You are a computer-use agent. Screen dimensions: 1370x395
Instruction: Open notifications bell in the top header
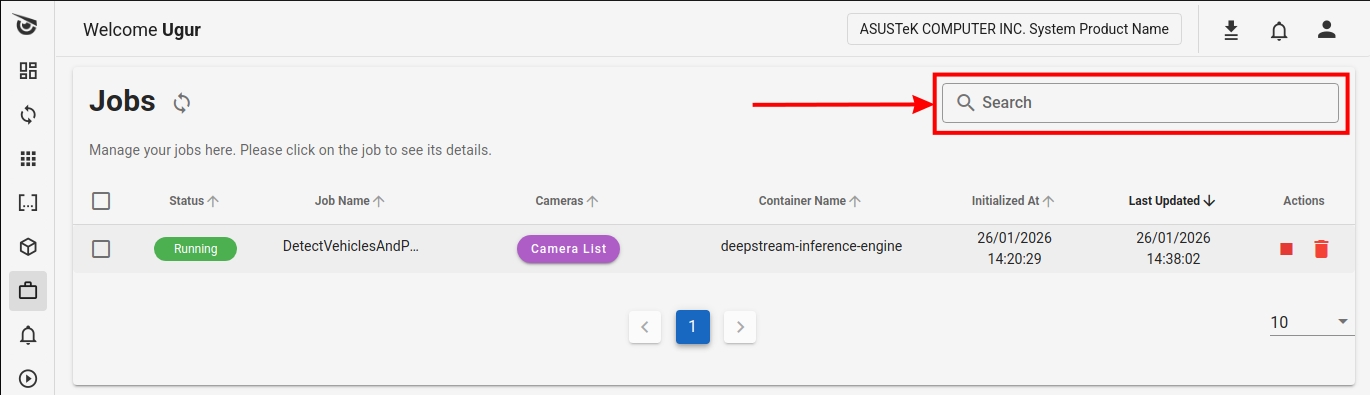pos(1279,30)
